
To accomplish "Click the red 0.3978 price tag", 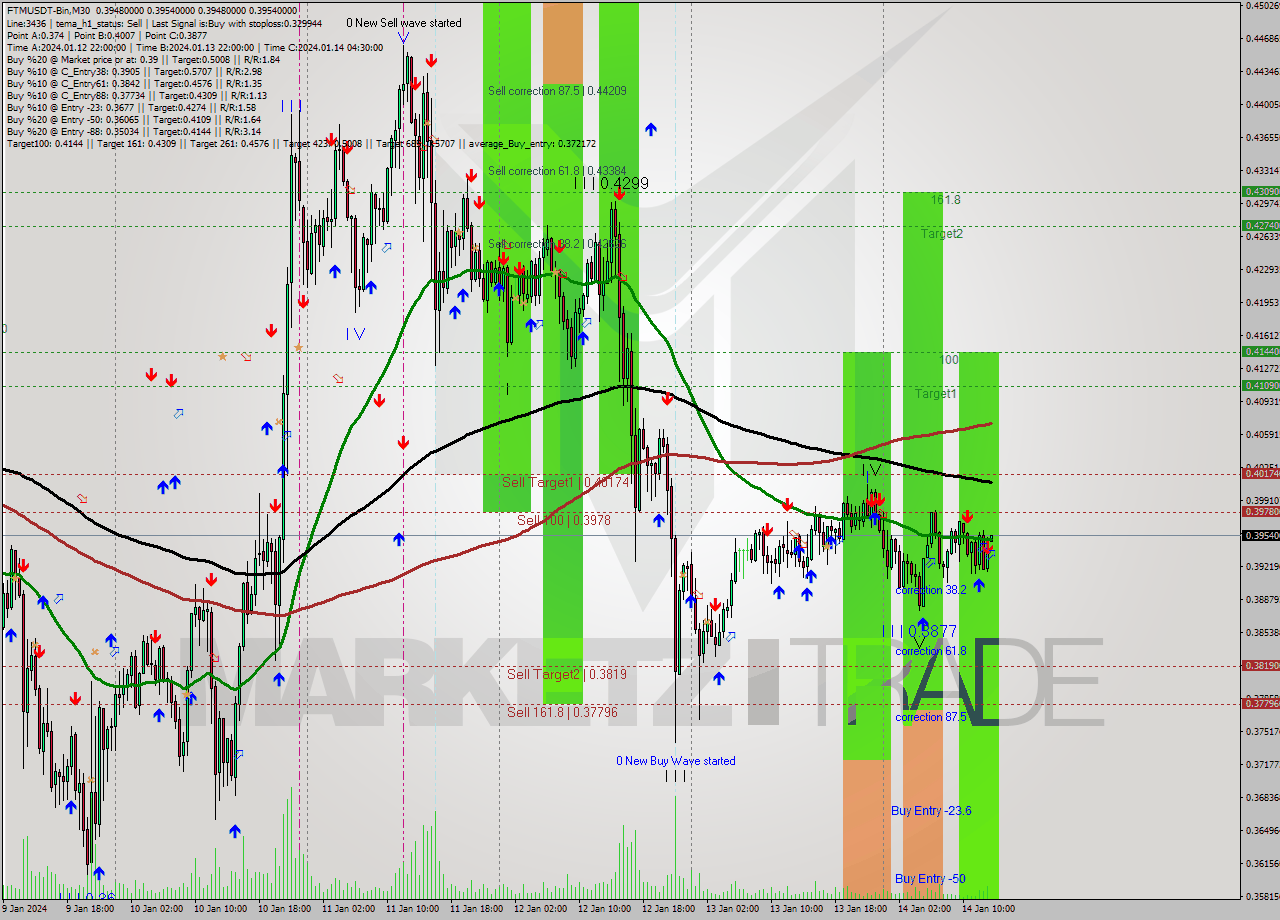I will (x=1260, y=511).
